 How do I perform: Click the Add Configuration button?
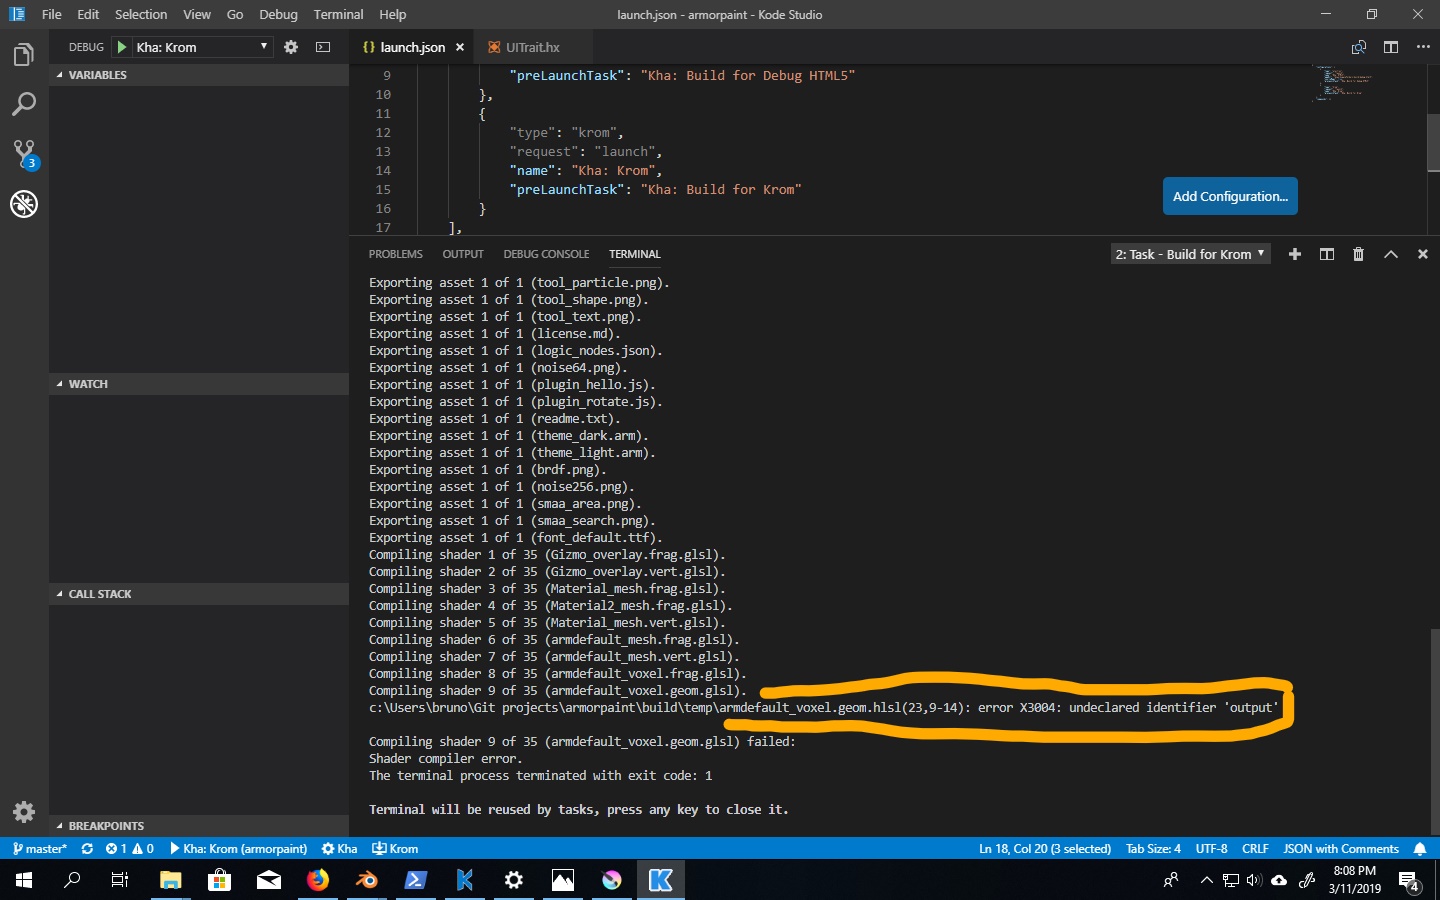pyautogui.click(x=1230, y=196)
